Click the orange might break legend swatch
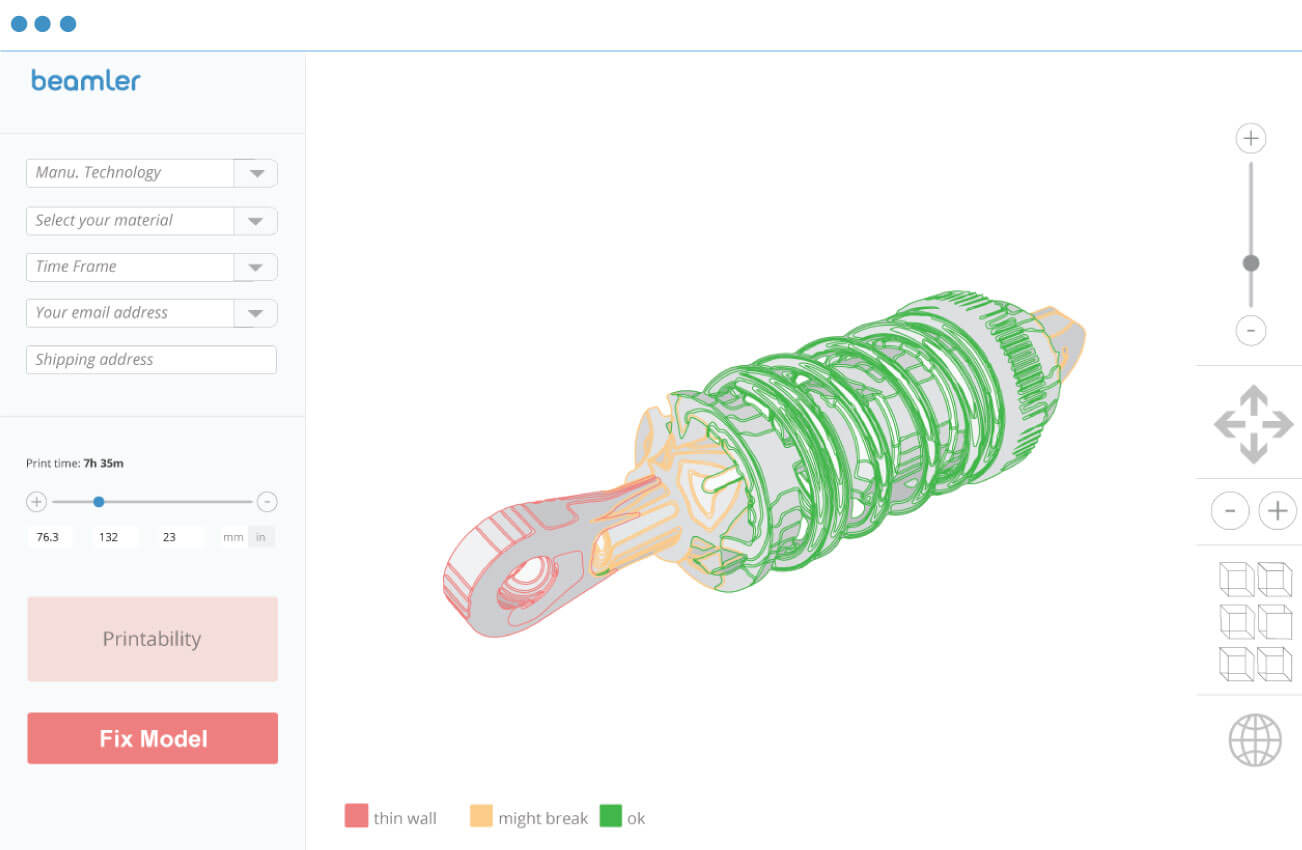 (x=481, y=815)
